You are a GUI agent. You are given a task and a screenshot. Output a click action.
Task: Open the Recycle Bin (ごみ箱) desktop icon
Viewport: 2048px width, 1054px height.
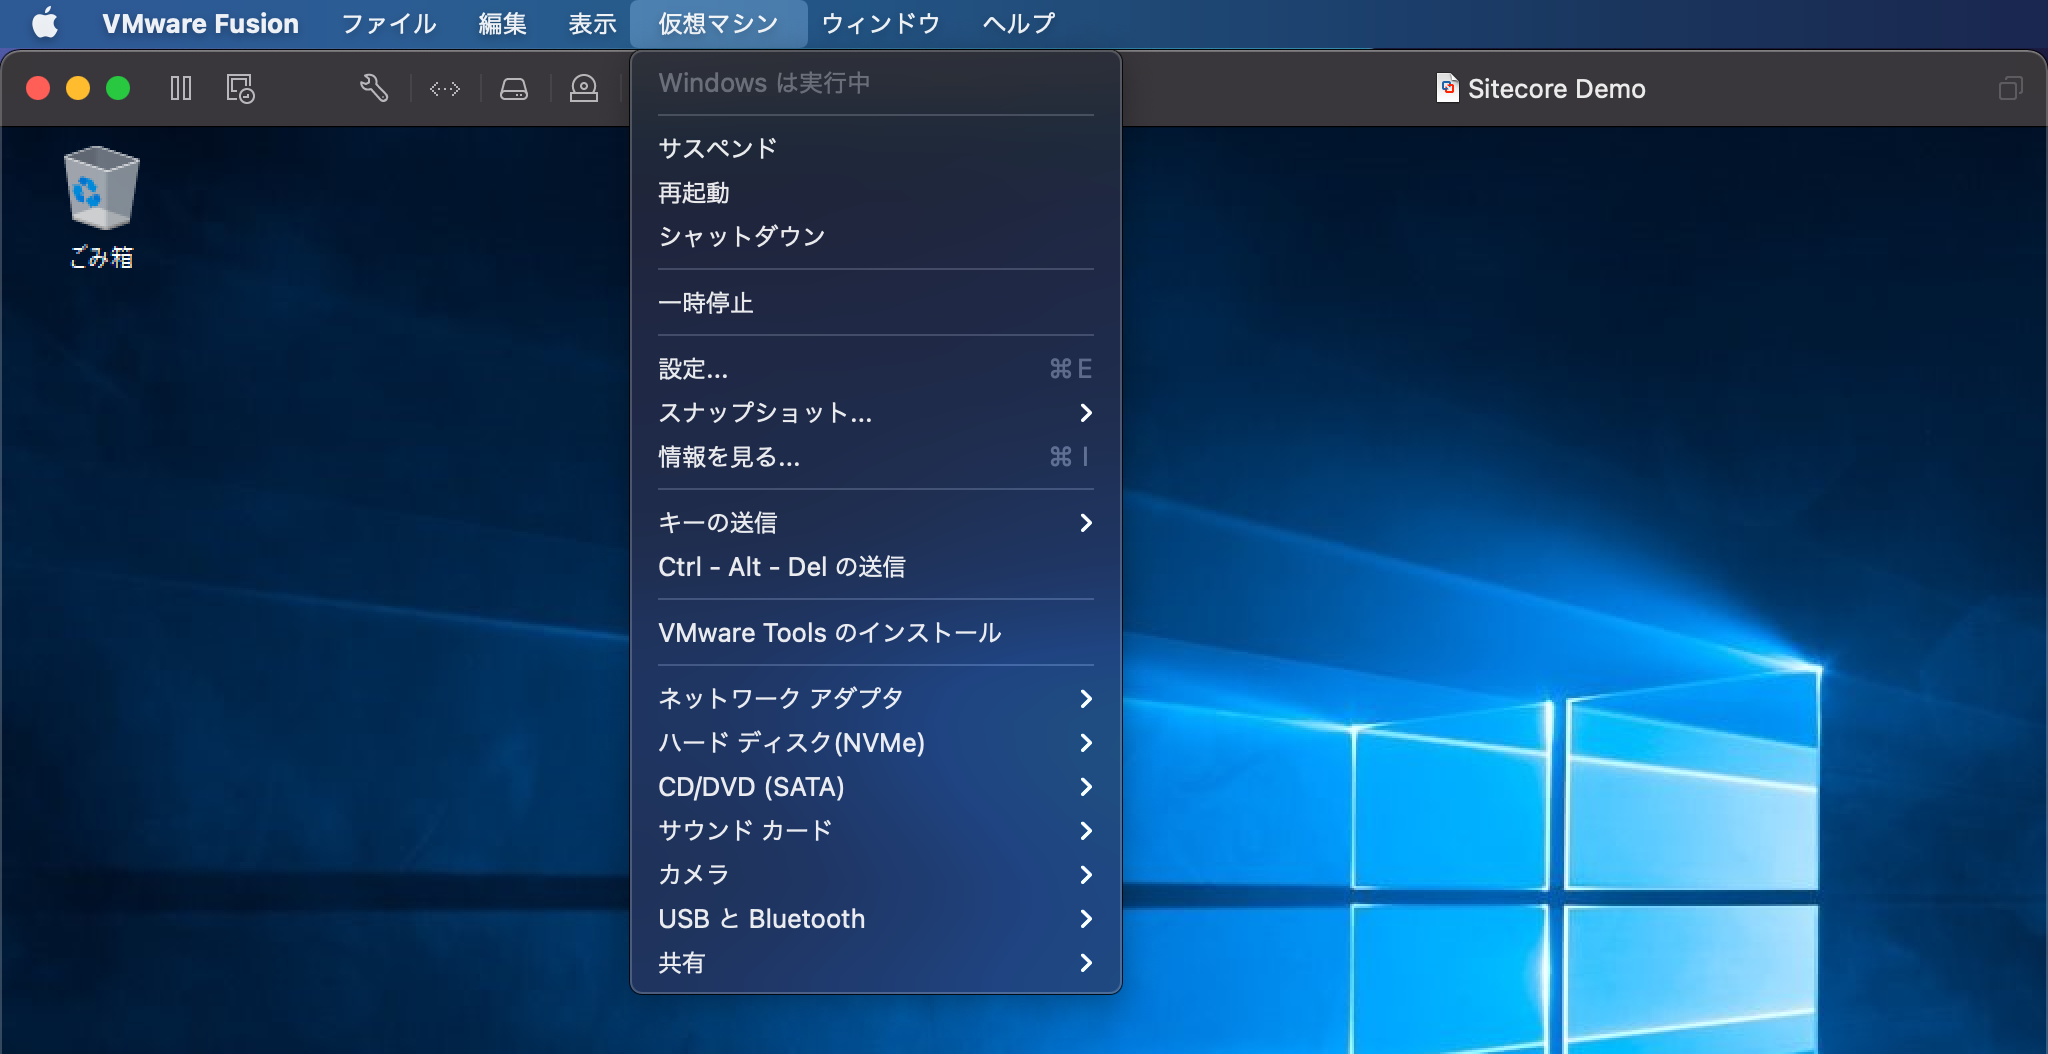[101, 208]
